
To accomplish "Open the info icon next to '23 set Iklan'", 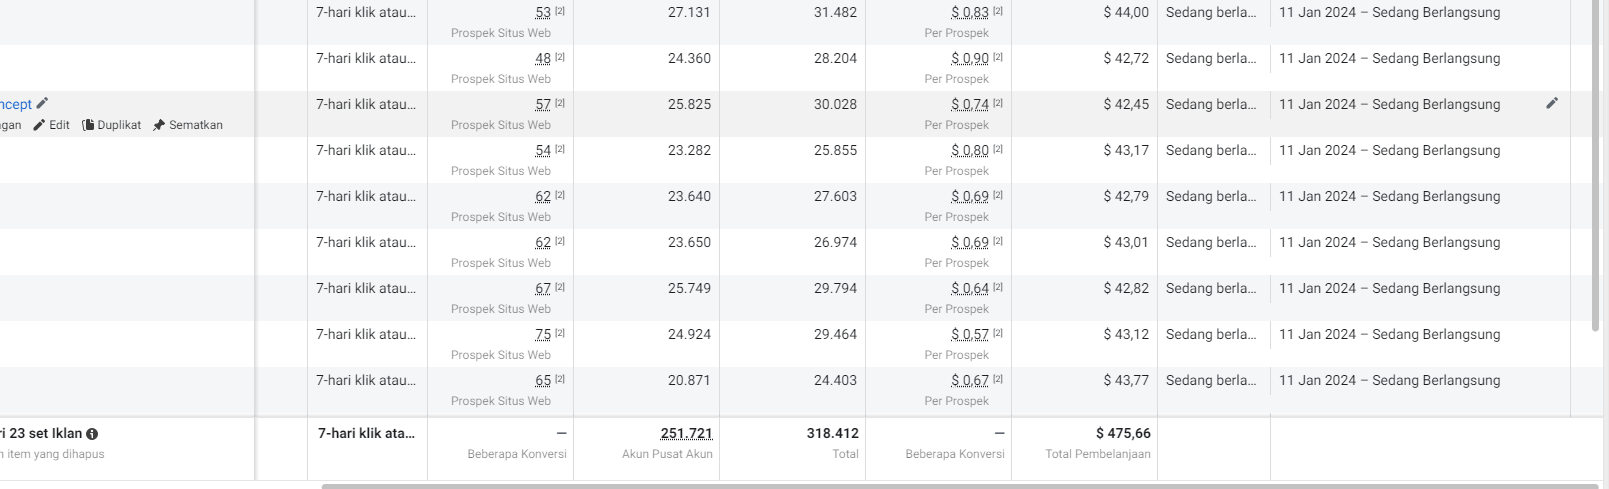I will [x=92, y=434].
